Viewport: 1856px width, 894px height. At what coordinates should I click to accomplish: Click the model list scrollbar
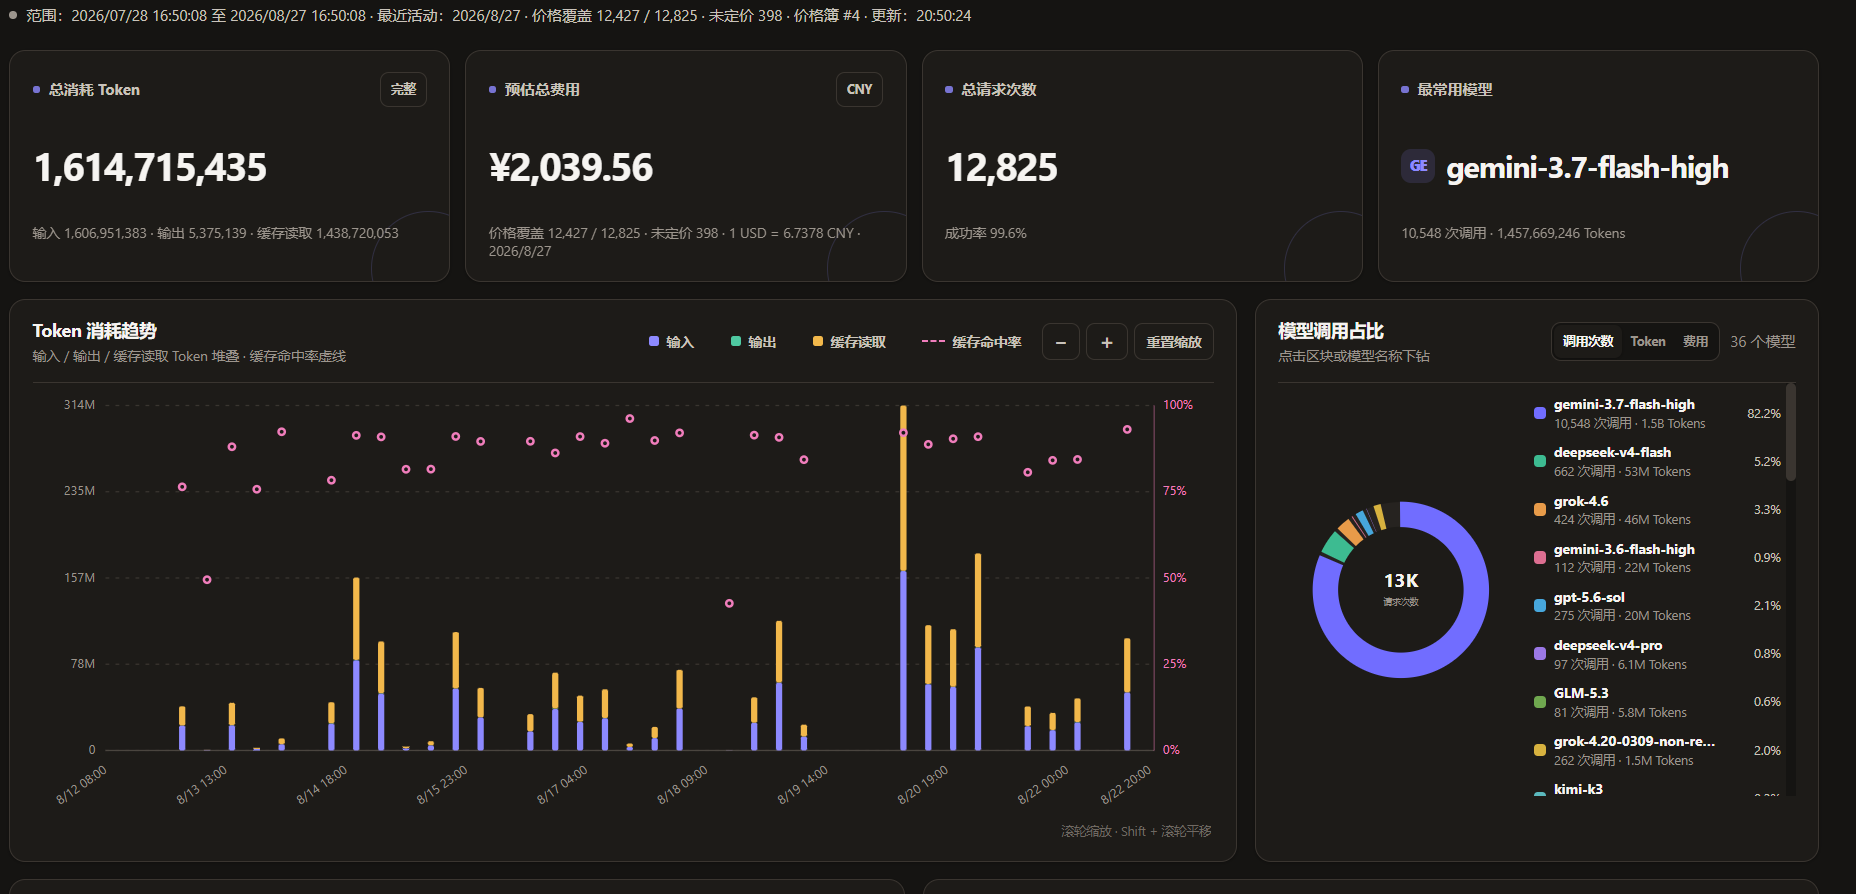click(1790, 432)
